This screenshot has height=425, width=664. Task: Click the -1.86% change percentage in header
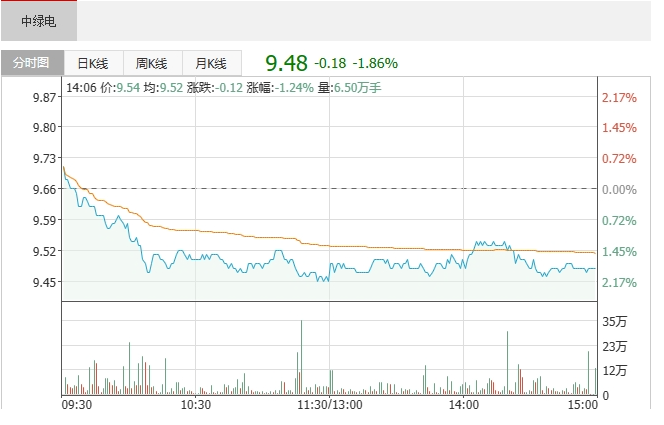point(376,63)
